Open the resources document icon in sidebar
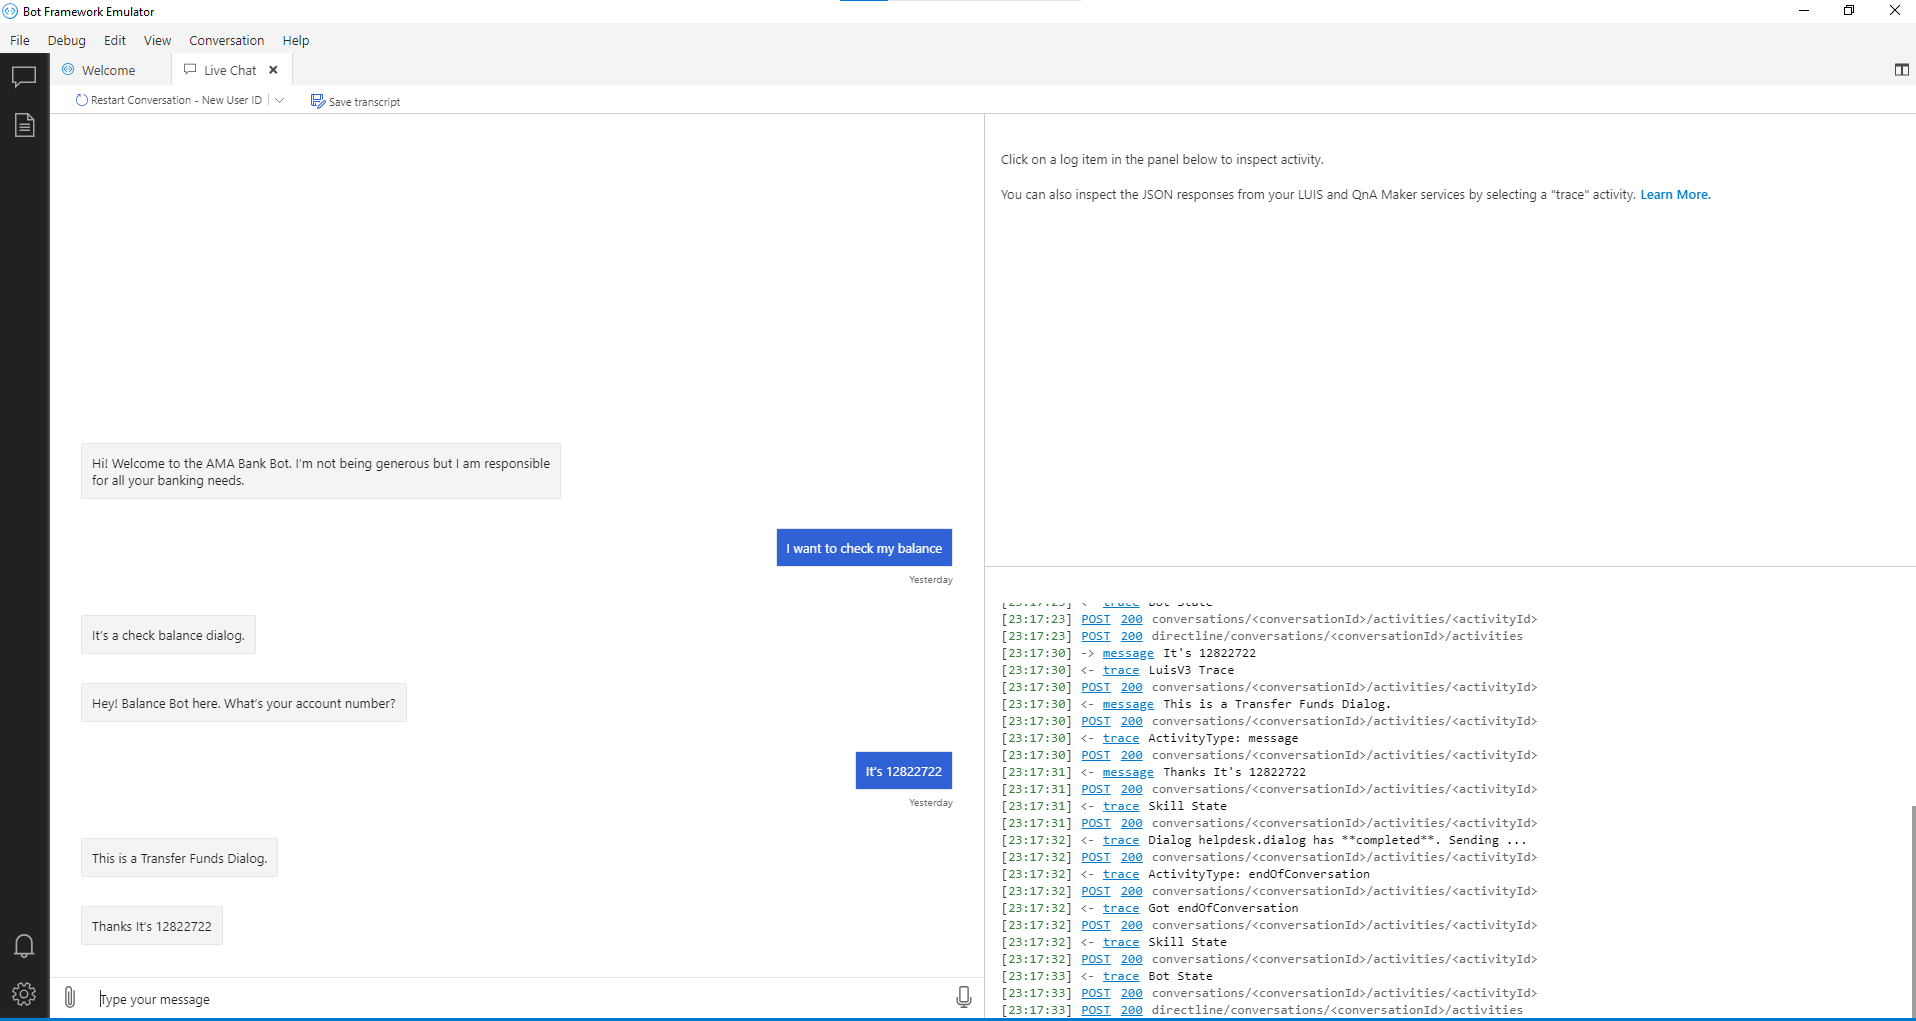Image resolution: width=1916 pixels, height=1021 pixels. [24, 125]
